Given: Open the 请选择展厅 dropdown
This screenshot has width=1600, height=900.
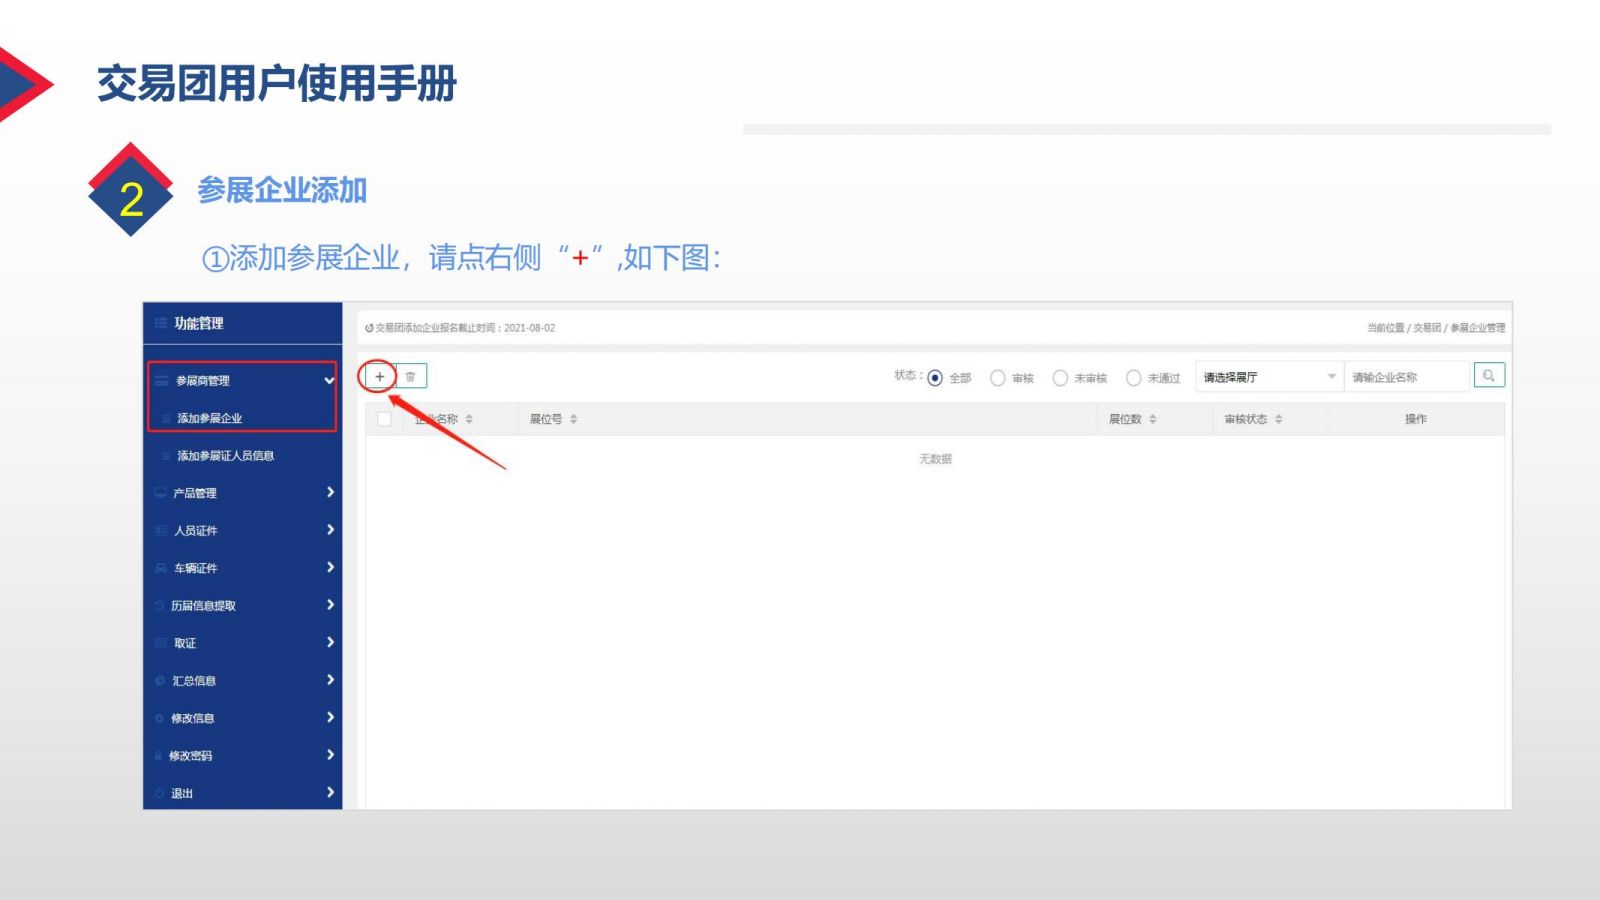Looking at the screenshot, I should click(1269, 377).
